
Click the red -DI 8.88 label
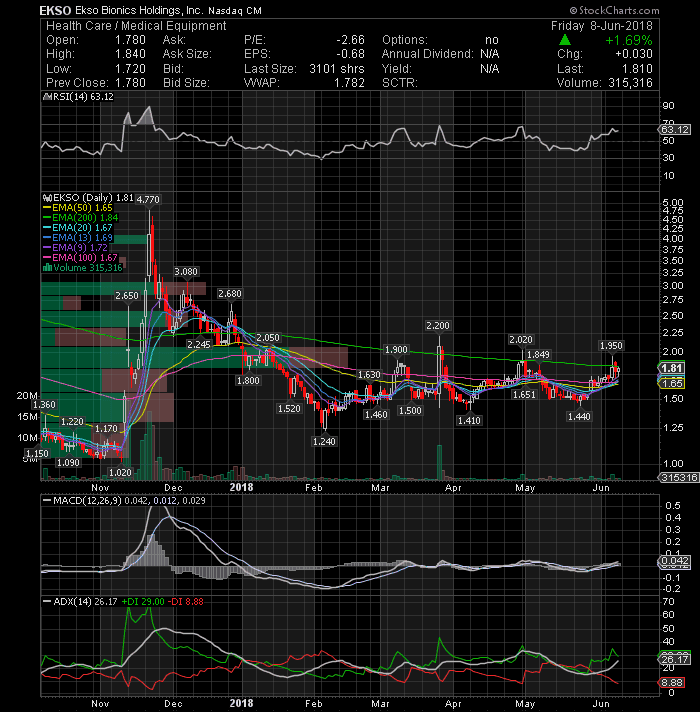click(x=186, y=602)
